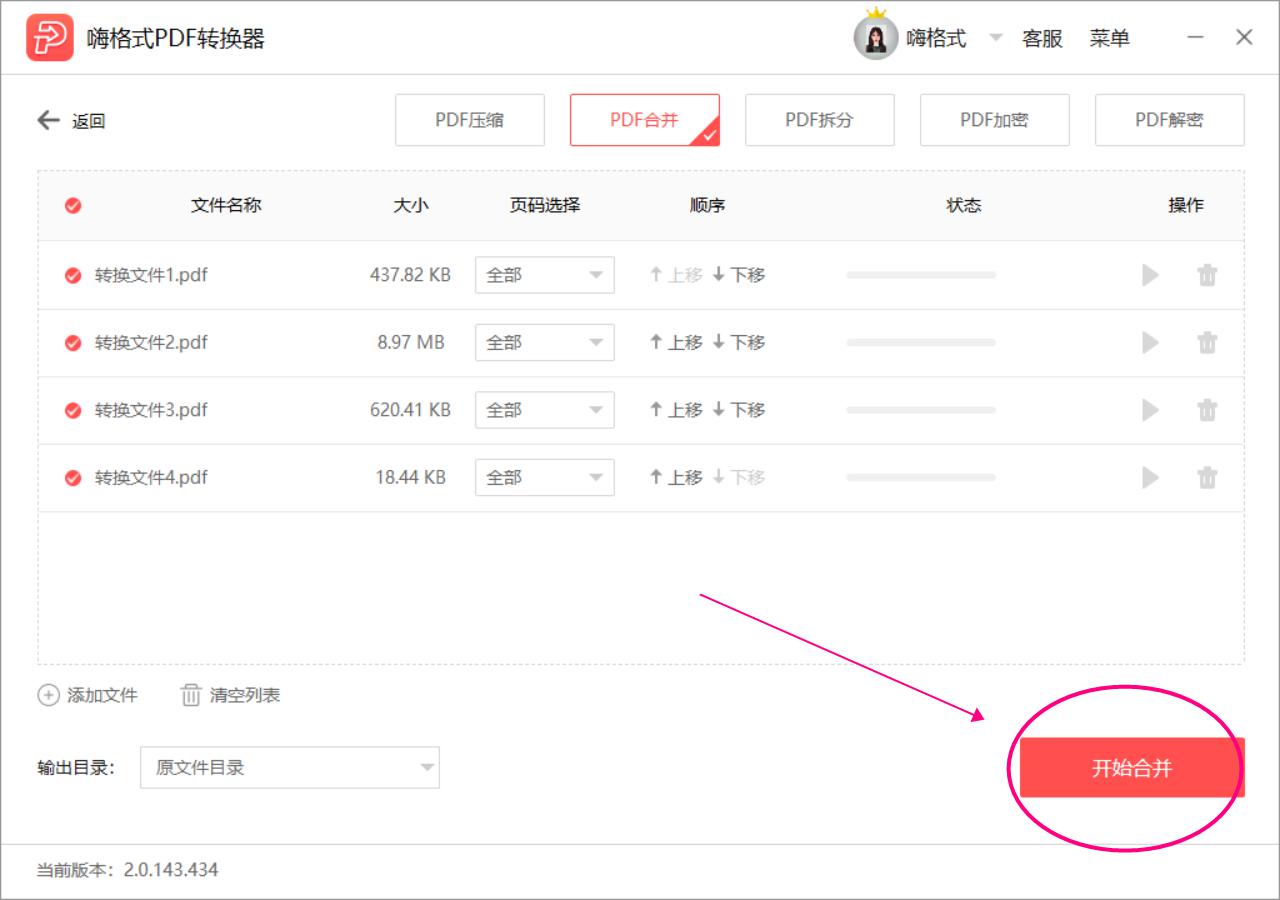This screenshot has height=900, width=1280.
Task: Open page selection dropdown for 转换文件4.pdf
Action: (545, 478)
